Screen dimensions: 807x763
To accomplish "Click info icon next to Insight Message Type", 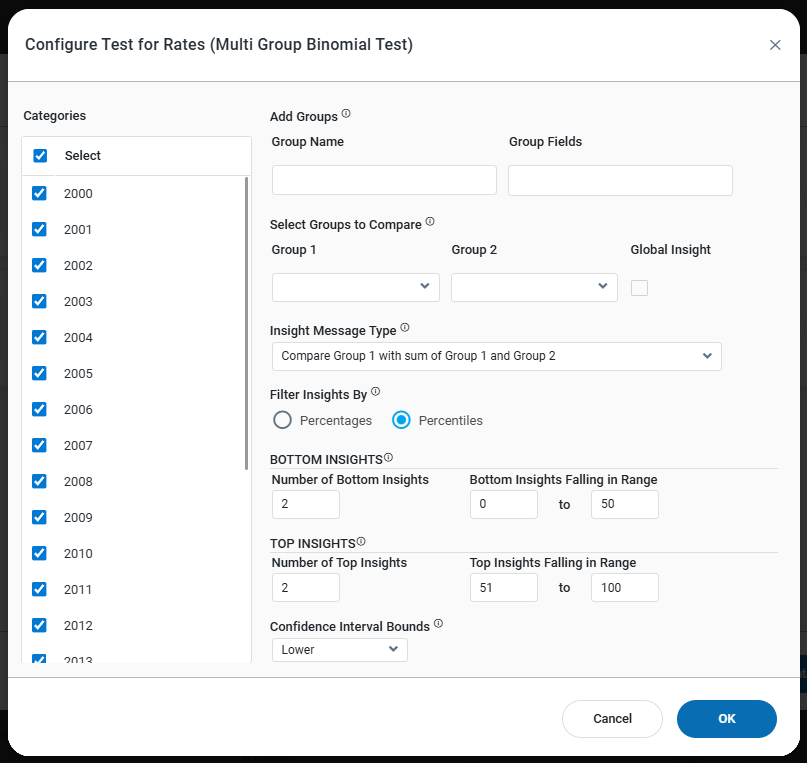I will tap(405, 328).
